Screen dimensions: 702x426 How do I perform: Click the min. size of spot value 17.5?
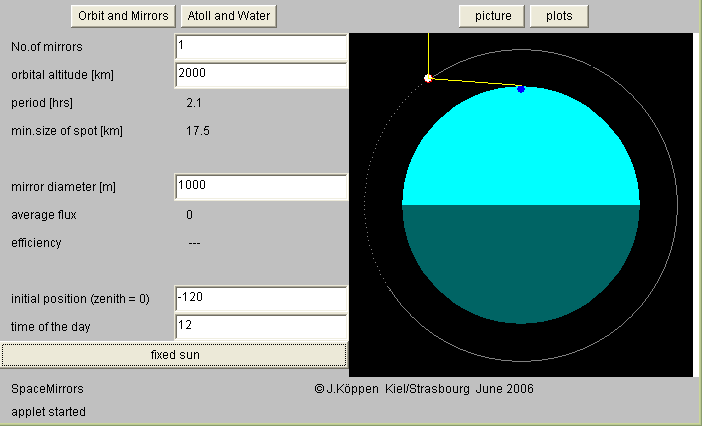tap(197, 131)
